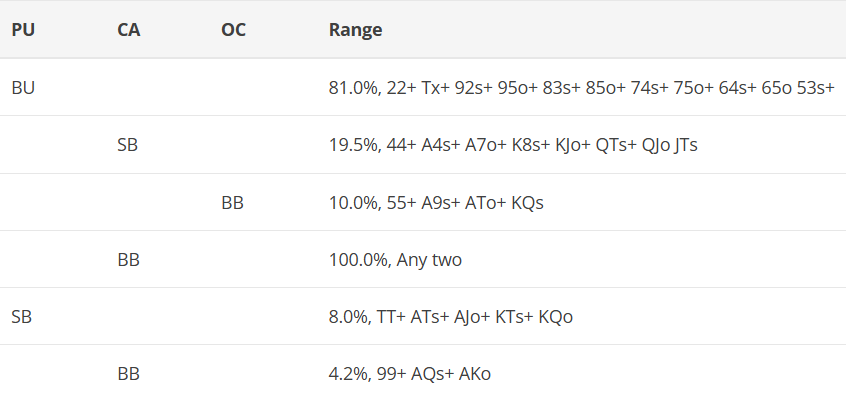Viewport: 846px width, 419px height.
Task: Click the CA column header
Action: point(128,29)
